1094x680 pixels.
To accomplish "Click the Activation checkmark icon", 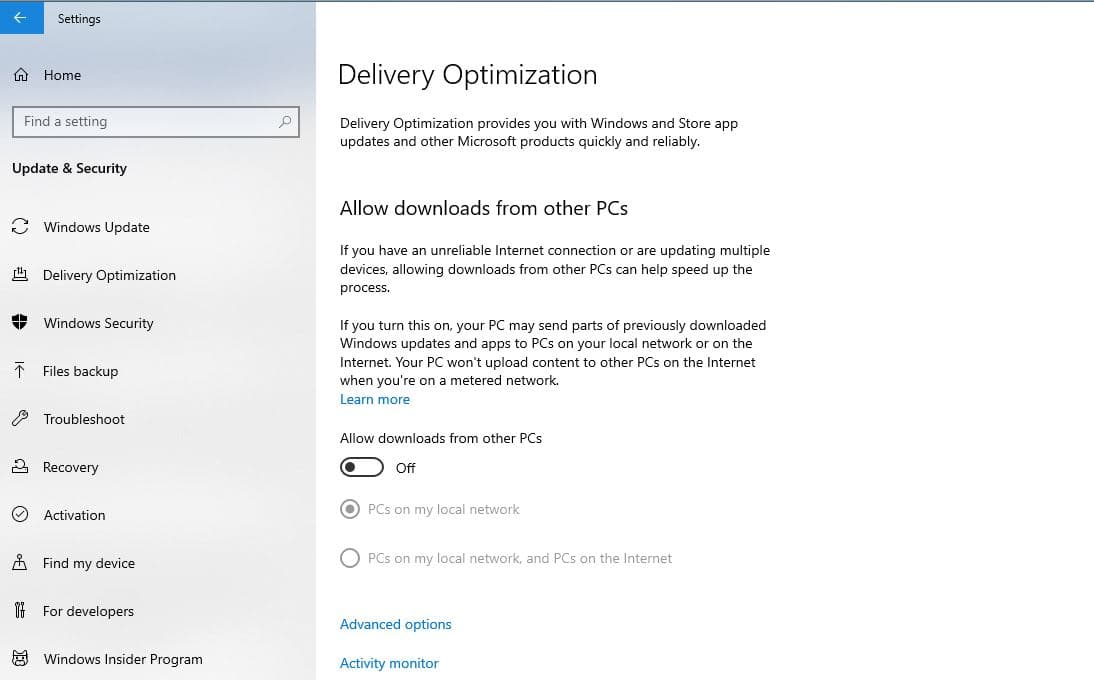I will 20,515.
